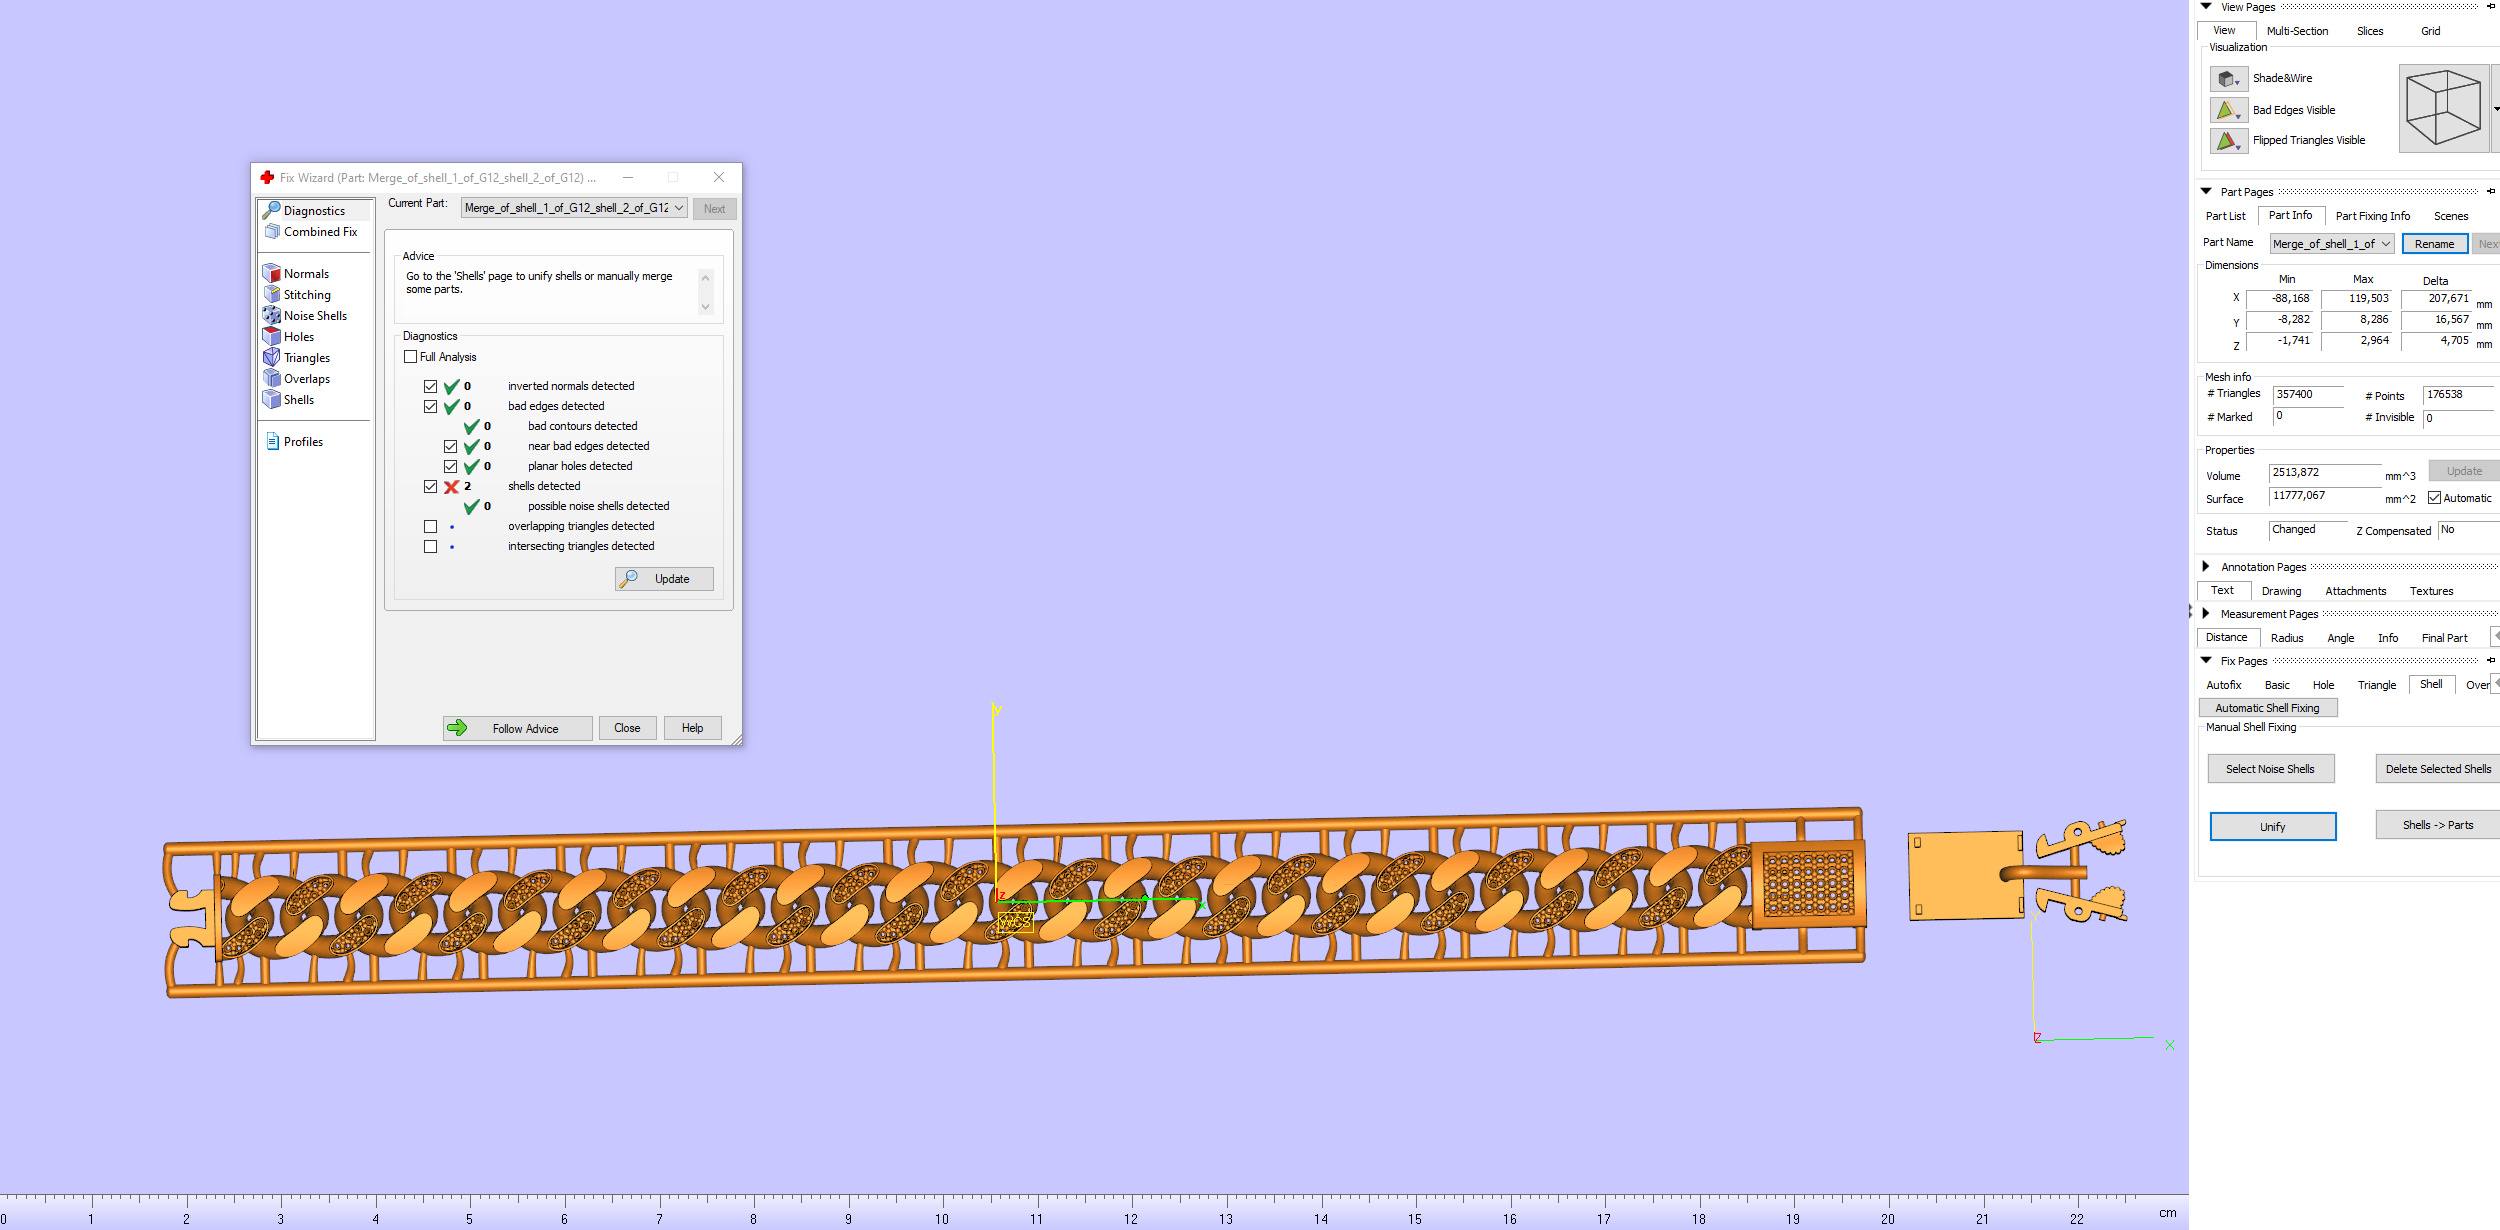
Task: Switch to the Multi-Section view tab
Action: (x=2297, y=31)
